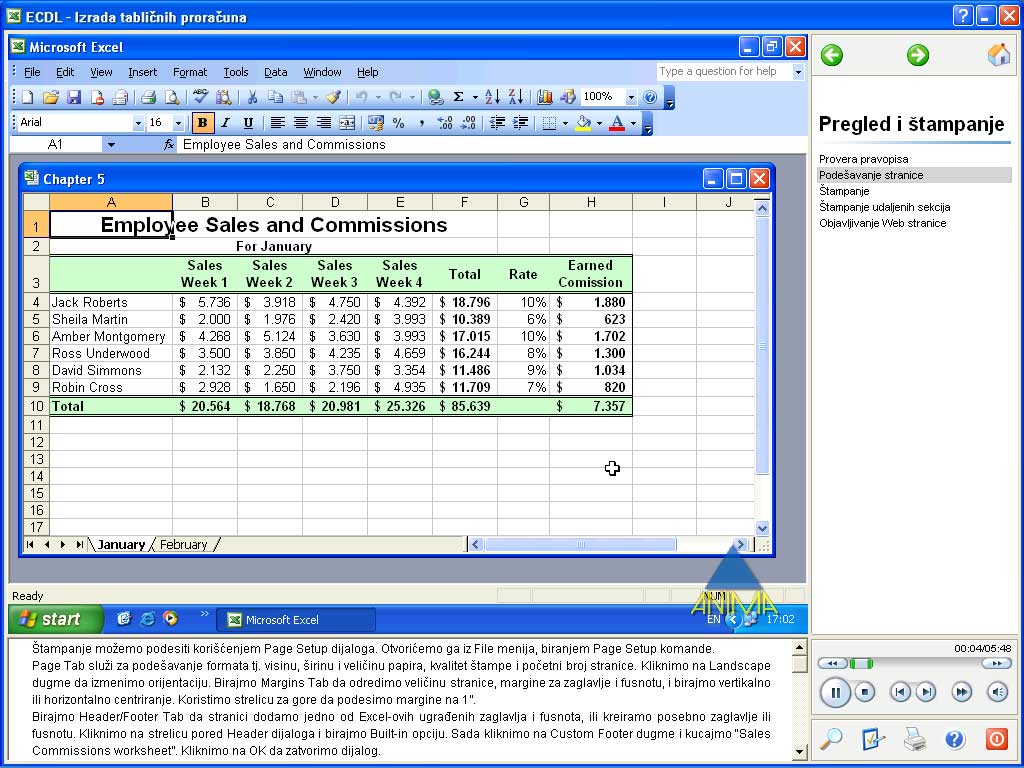Toggle underline formatting on
This screenshot has width=1024, height=768.
(x=247, y=122)
